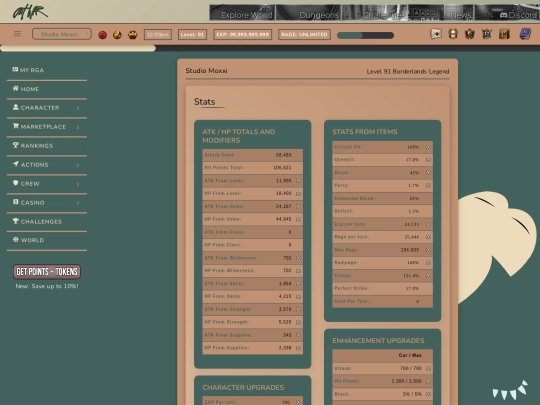The height and width of the screenshot is (405, 540).
Task: Click the cream progress bar under the toolbar
Action: pyautogui.click(x=78, y=48)
